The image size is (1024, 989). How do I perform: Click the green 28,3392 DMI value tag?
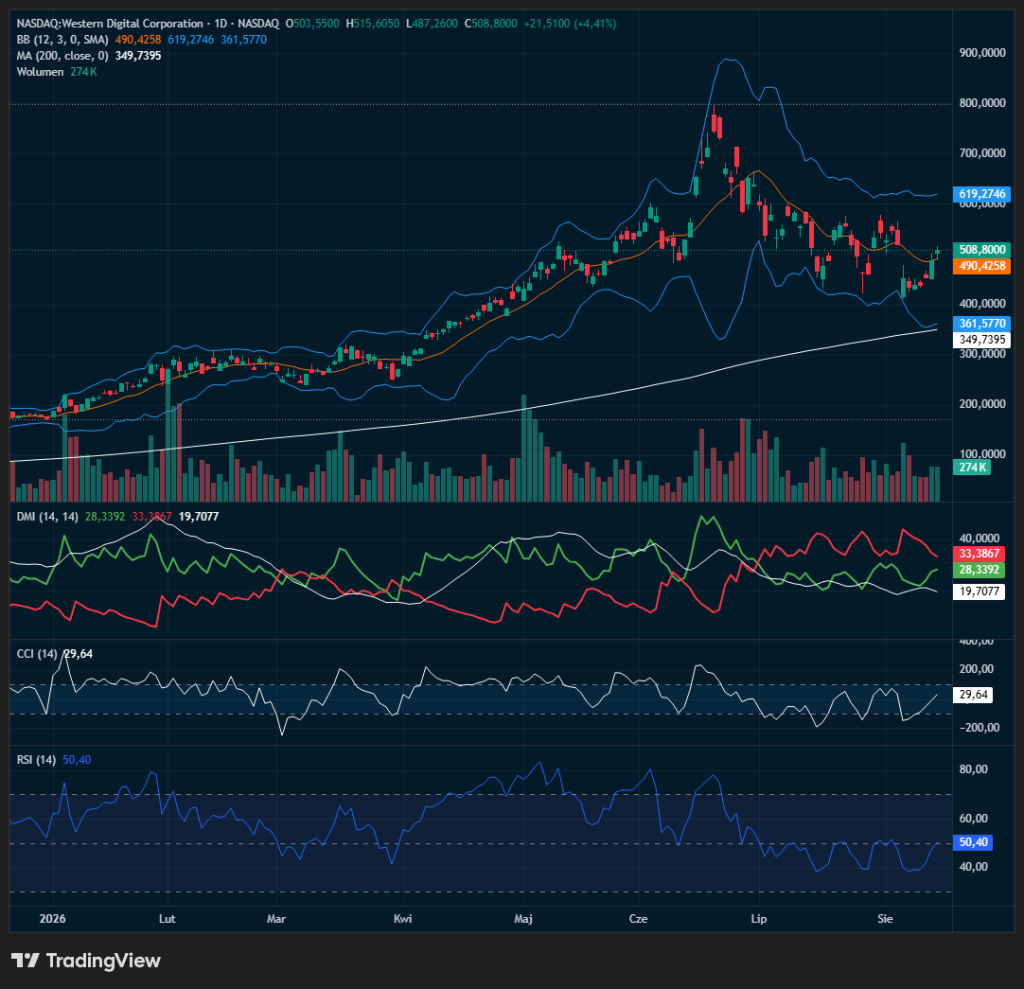tap(978, 570)
